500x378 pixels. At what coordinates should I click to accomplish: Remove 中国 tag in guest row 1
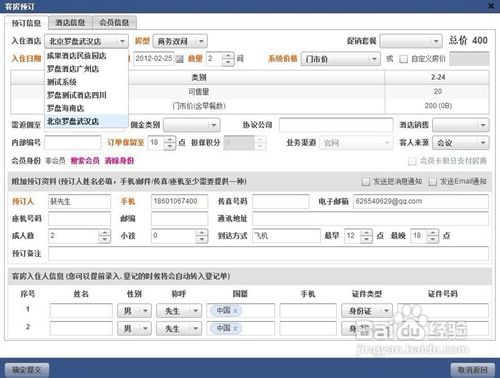pyautogui.click(x=235, y=311)
